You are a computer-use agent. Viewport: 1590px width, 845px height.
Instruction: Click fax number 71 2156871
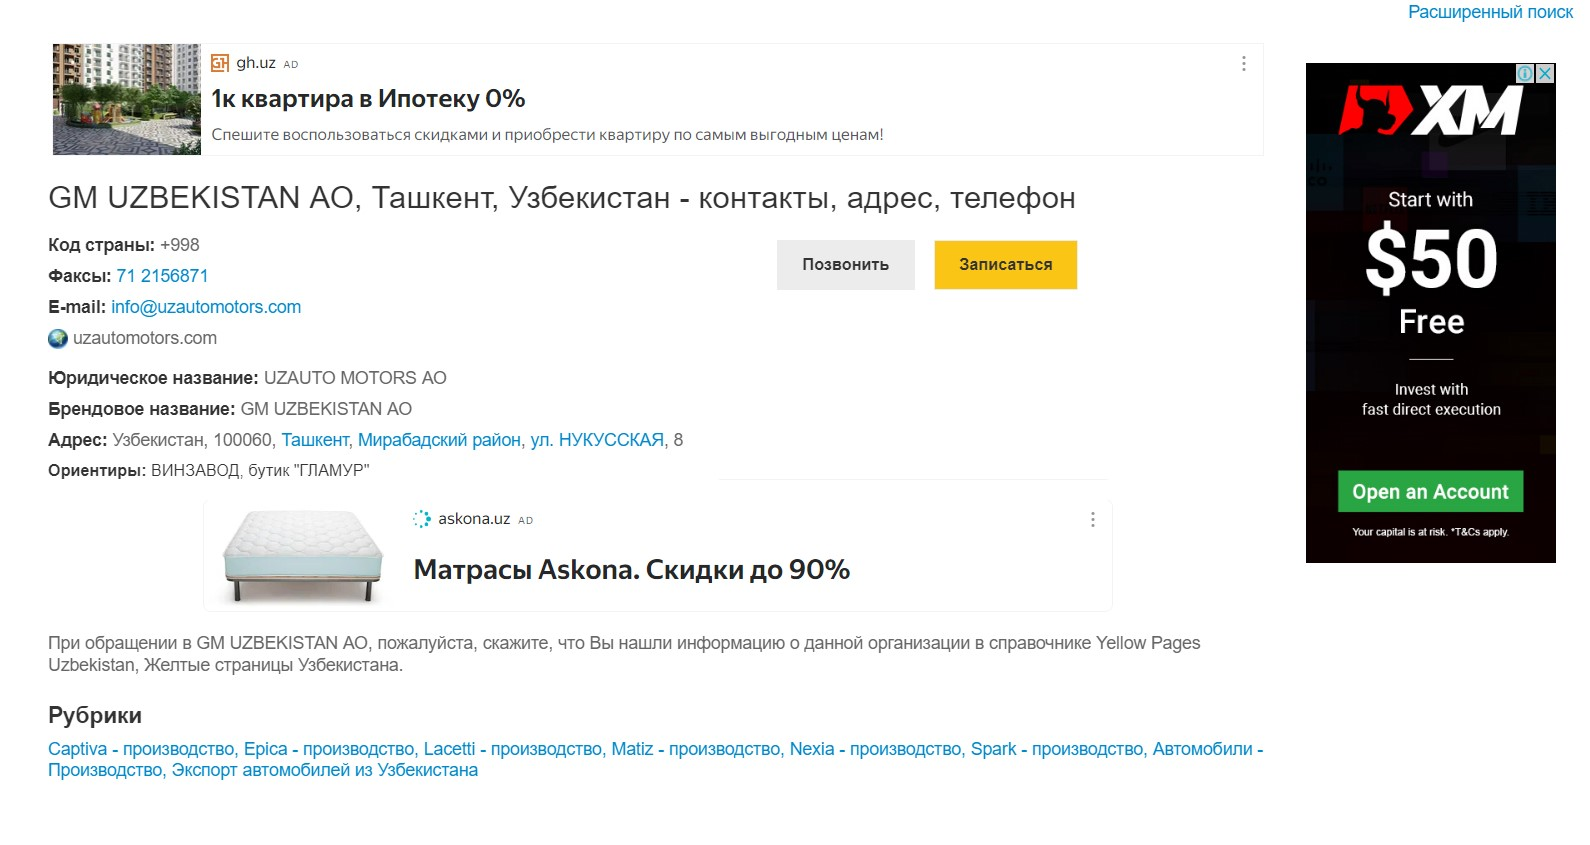(162, 276)
